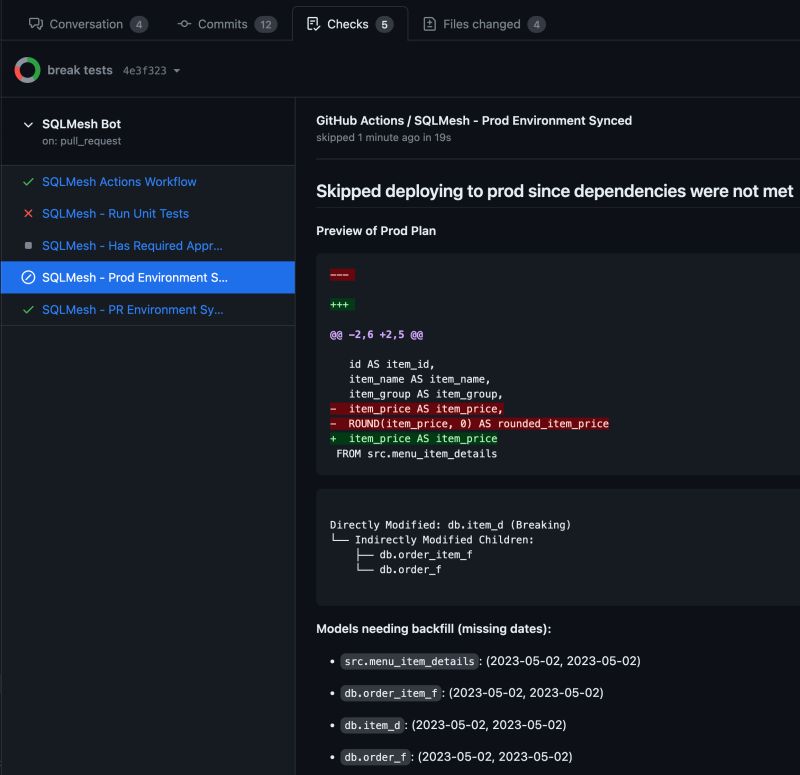Viewport: 800px width, 775px height.
Task: Open the SQLMesh Actions Workflow check
Action: (123, 182)
